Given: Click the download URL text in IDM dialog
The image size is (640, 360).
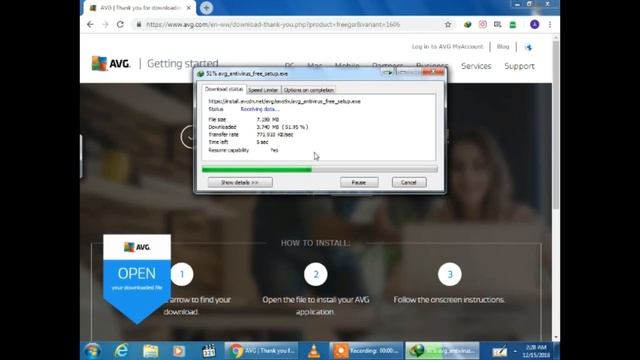Looking at the screenshot, I should 284,101.
